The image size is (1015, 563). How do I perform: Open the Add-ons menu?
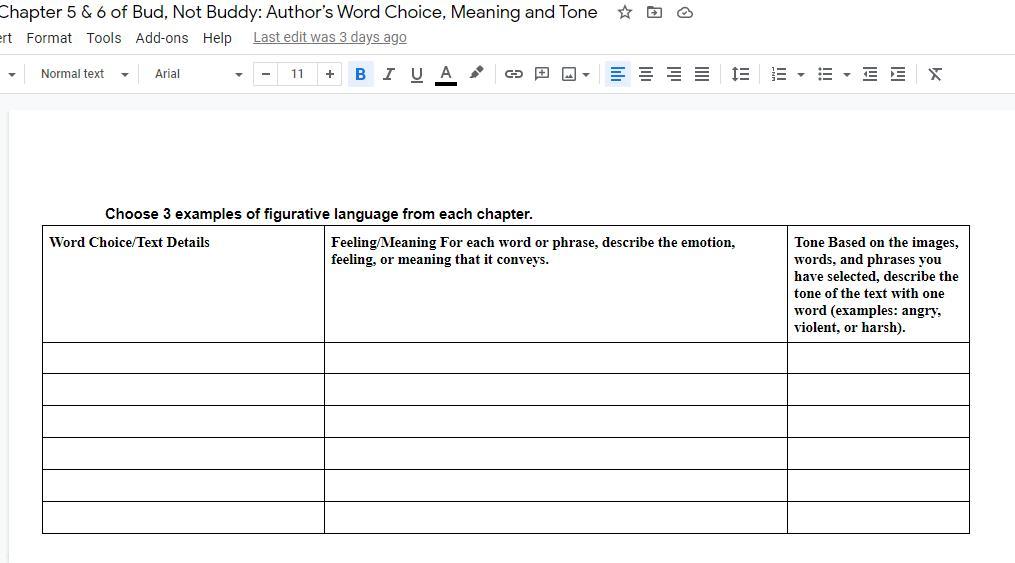point(161,38)
